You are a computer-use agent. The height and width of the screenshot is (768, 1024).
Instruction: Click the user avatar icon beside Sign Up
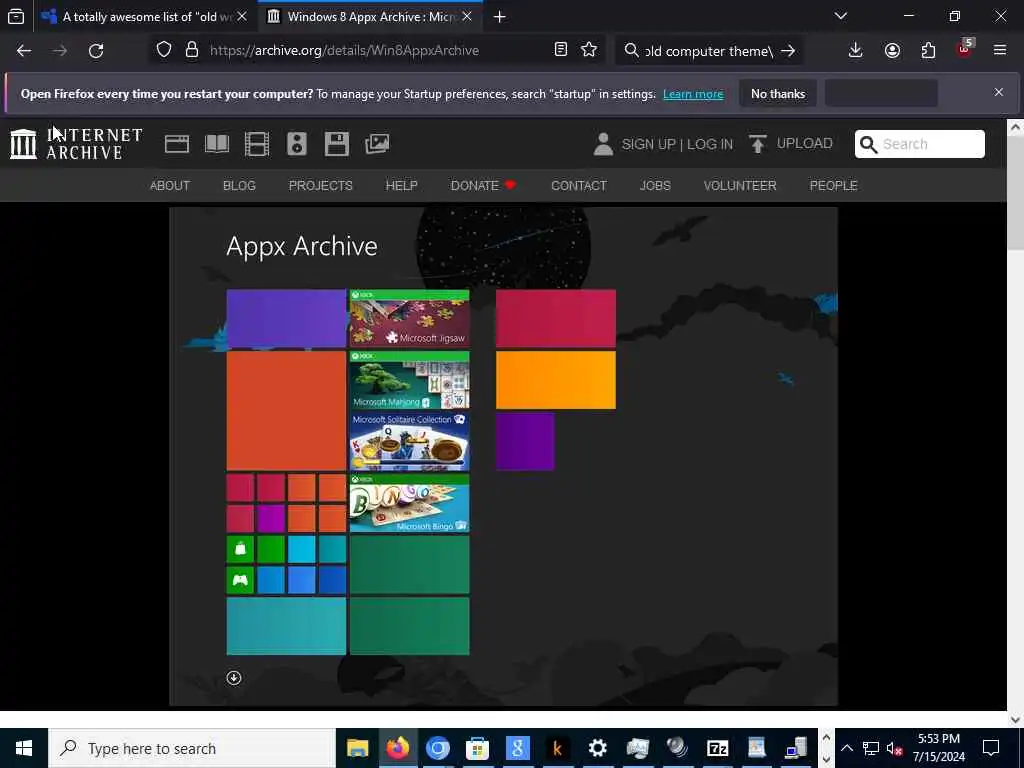coord(603,144)
